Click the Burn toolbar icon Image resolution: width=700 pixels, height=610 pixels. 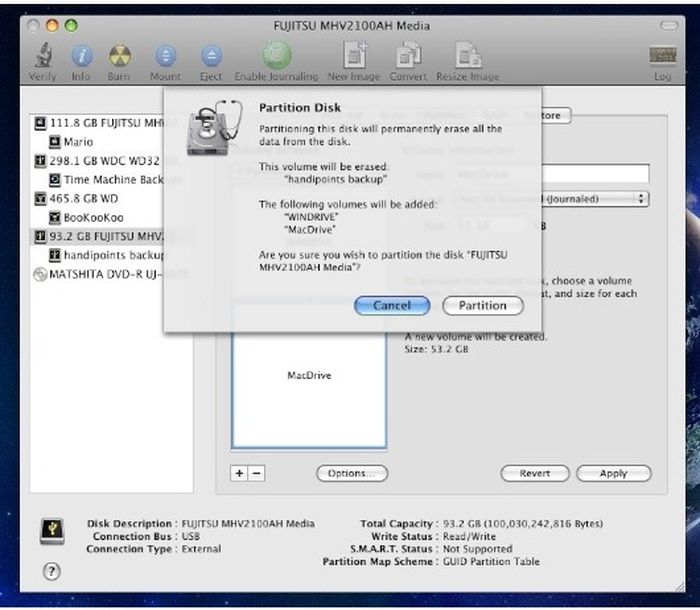coord(120,56)
